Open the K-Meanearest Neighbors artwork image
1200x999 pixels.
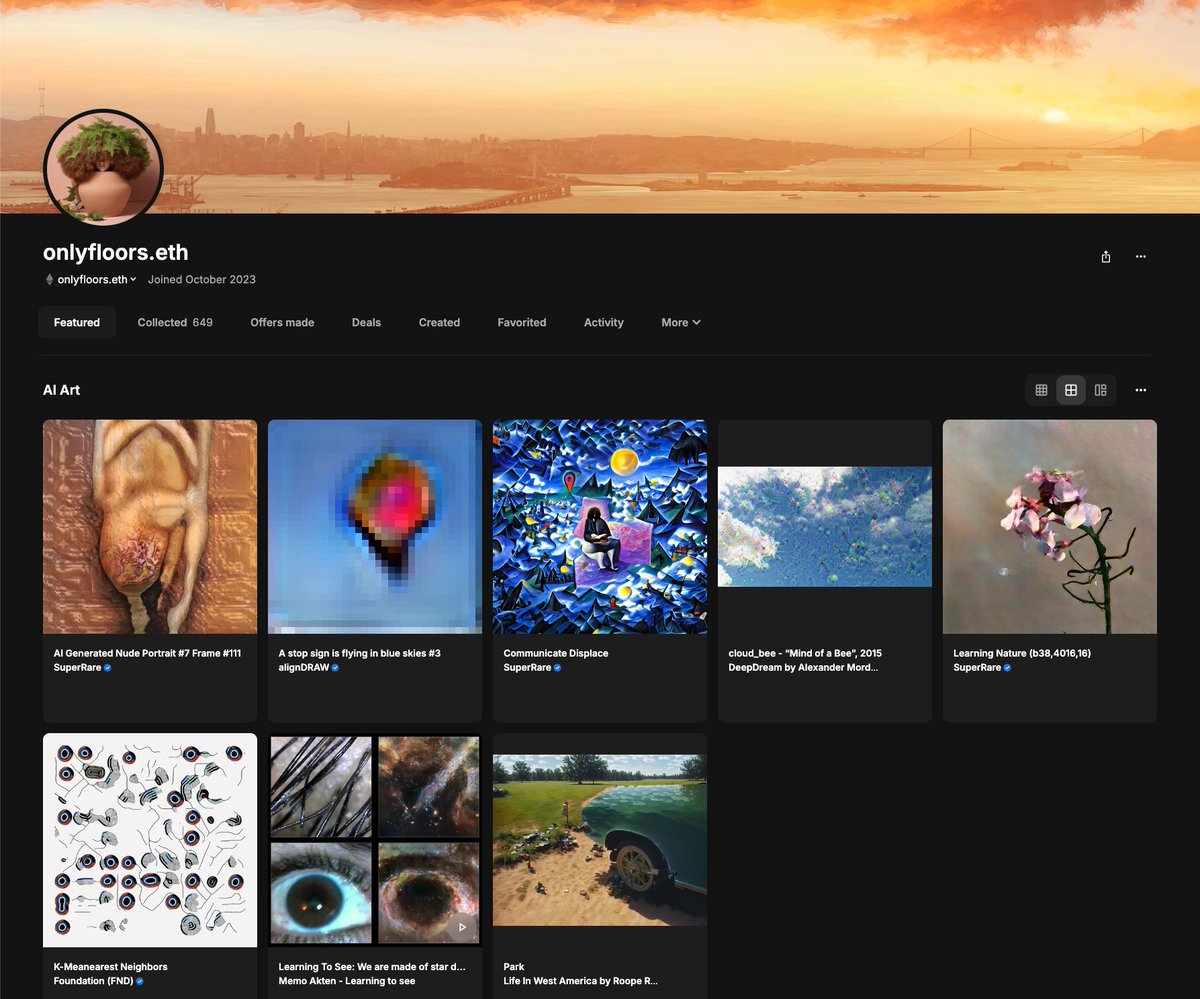tap(150, 841)
